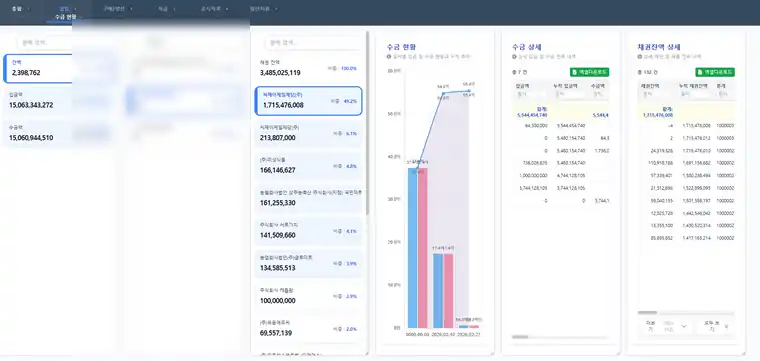
Task: Open the 공시자료 menu in the top bar
Action: coord(214,9)
